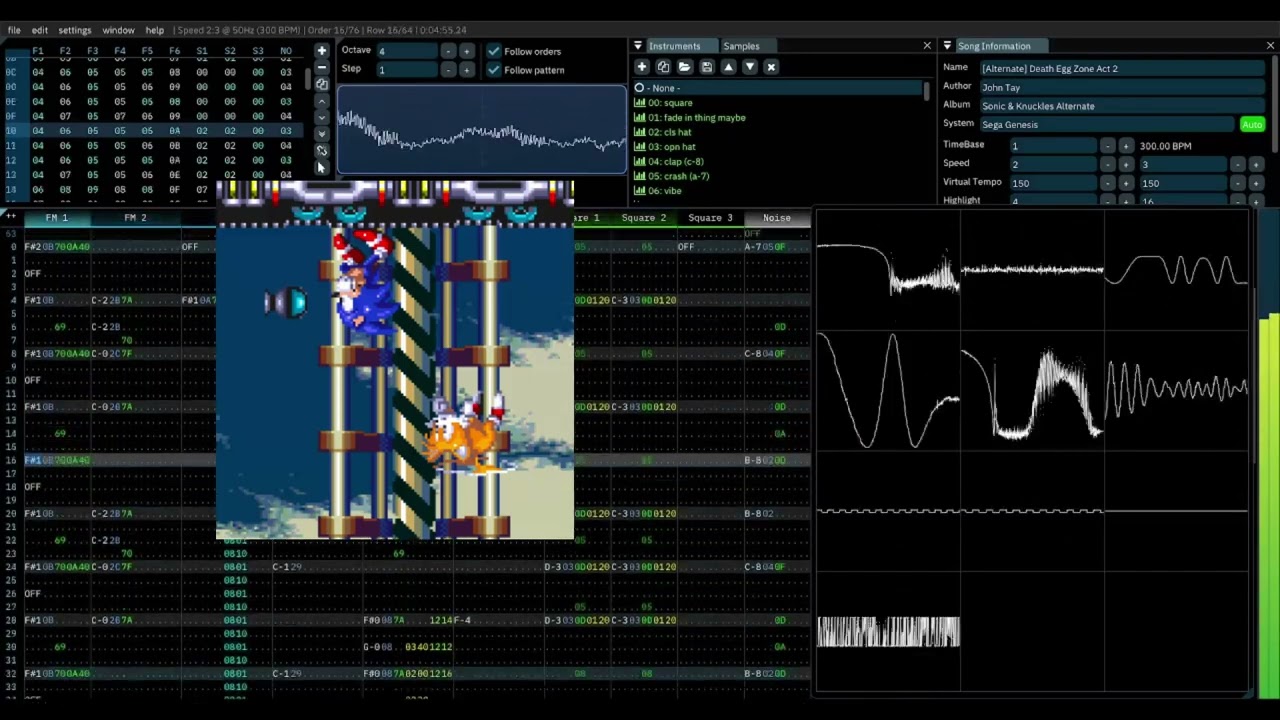Open Instruments window collapse menu arrow
This screenshot has height=720, width=1280.
(x=638, y=46)
